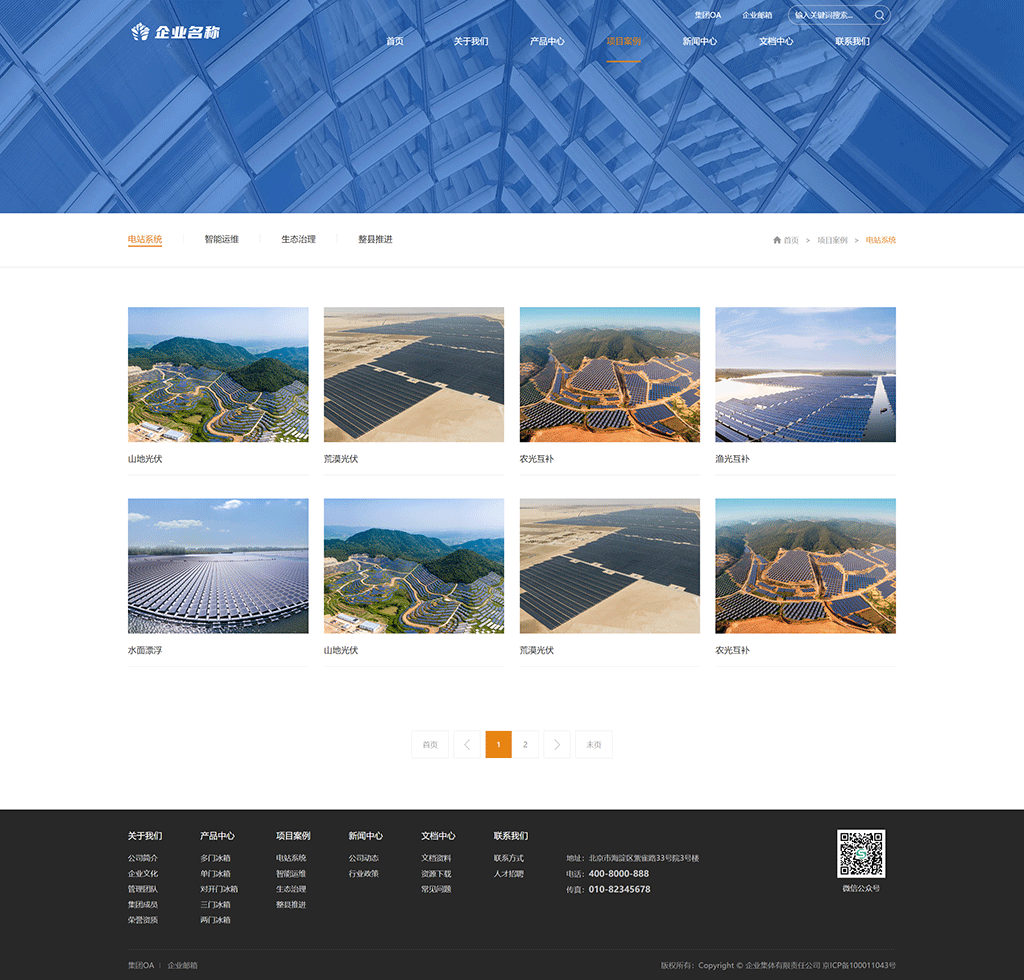This screenshot has height=980, width=1024.
Task: Click the 末页 last page button
Action: click(x=593, y=744)
